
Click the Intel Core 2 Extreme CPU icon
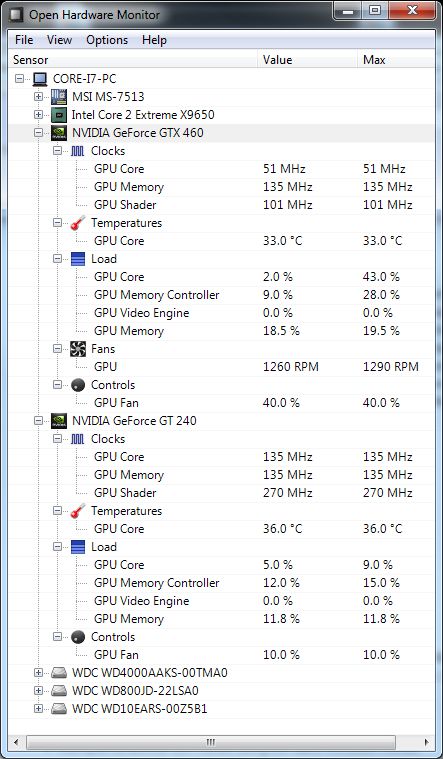pos(59,115)
